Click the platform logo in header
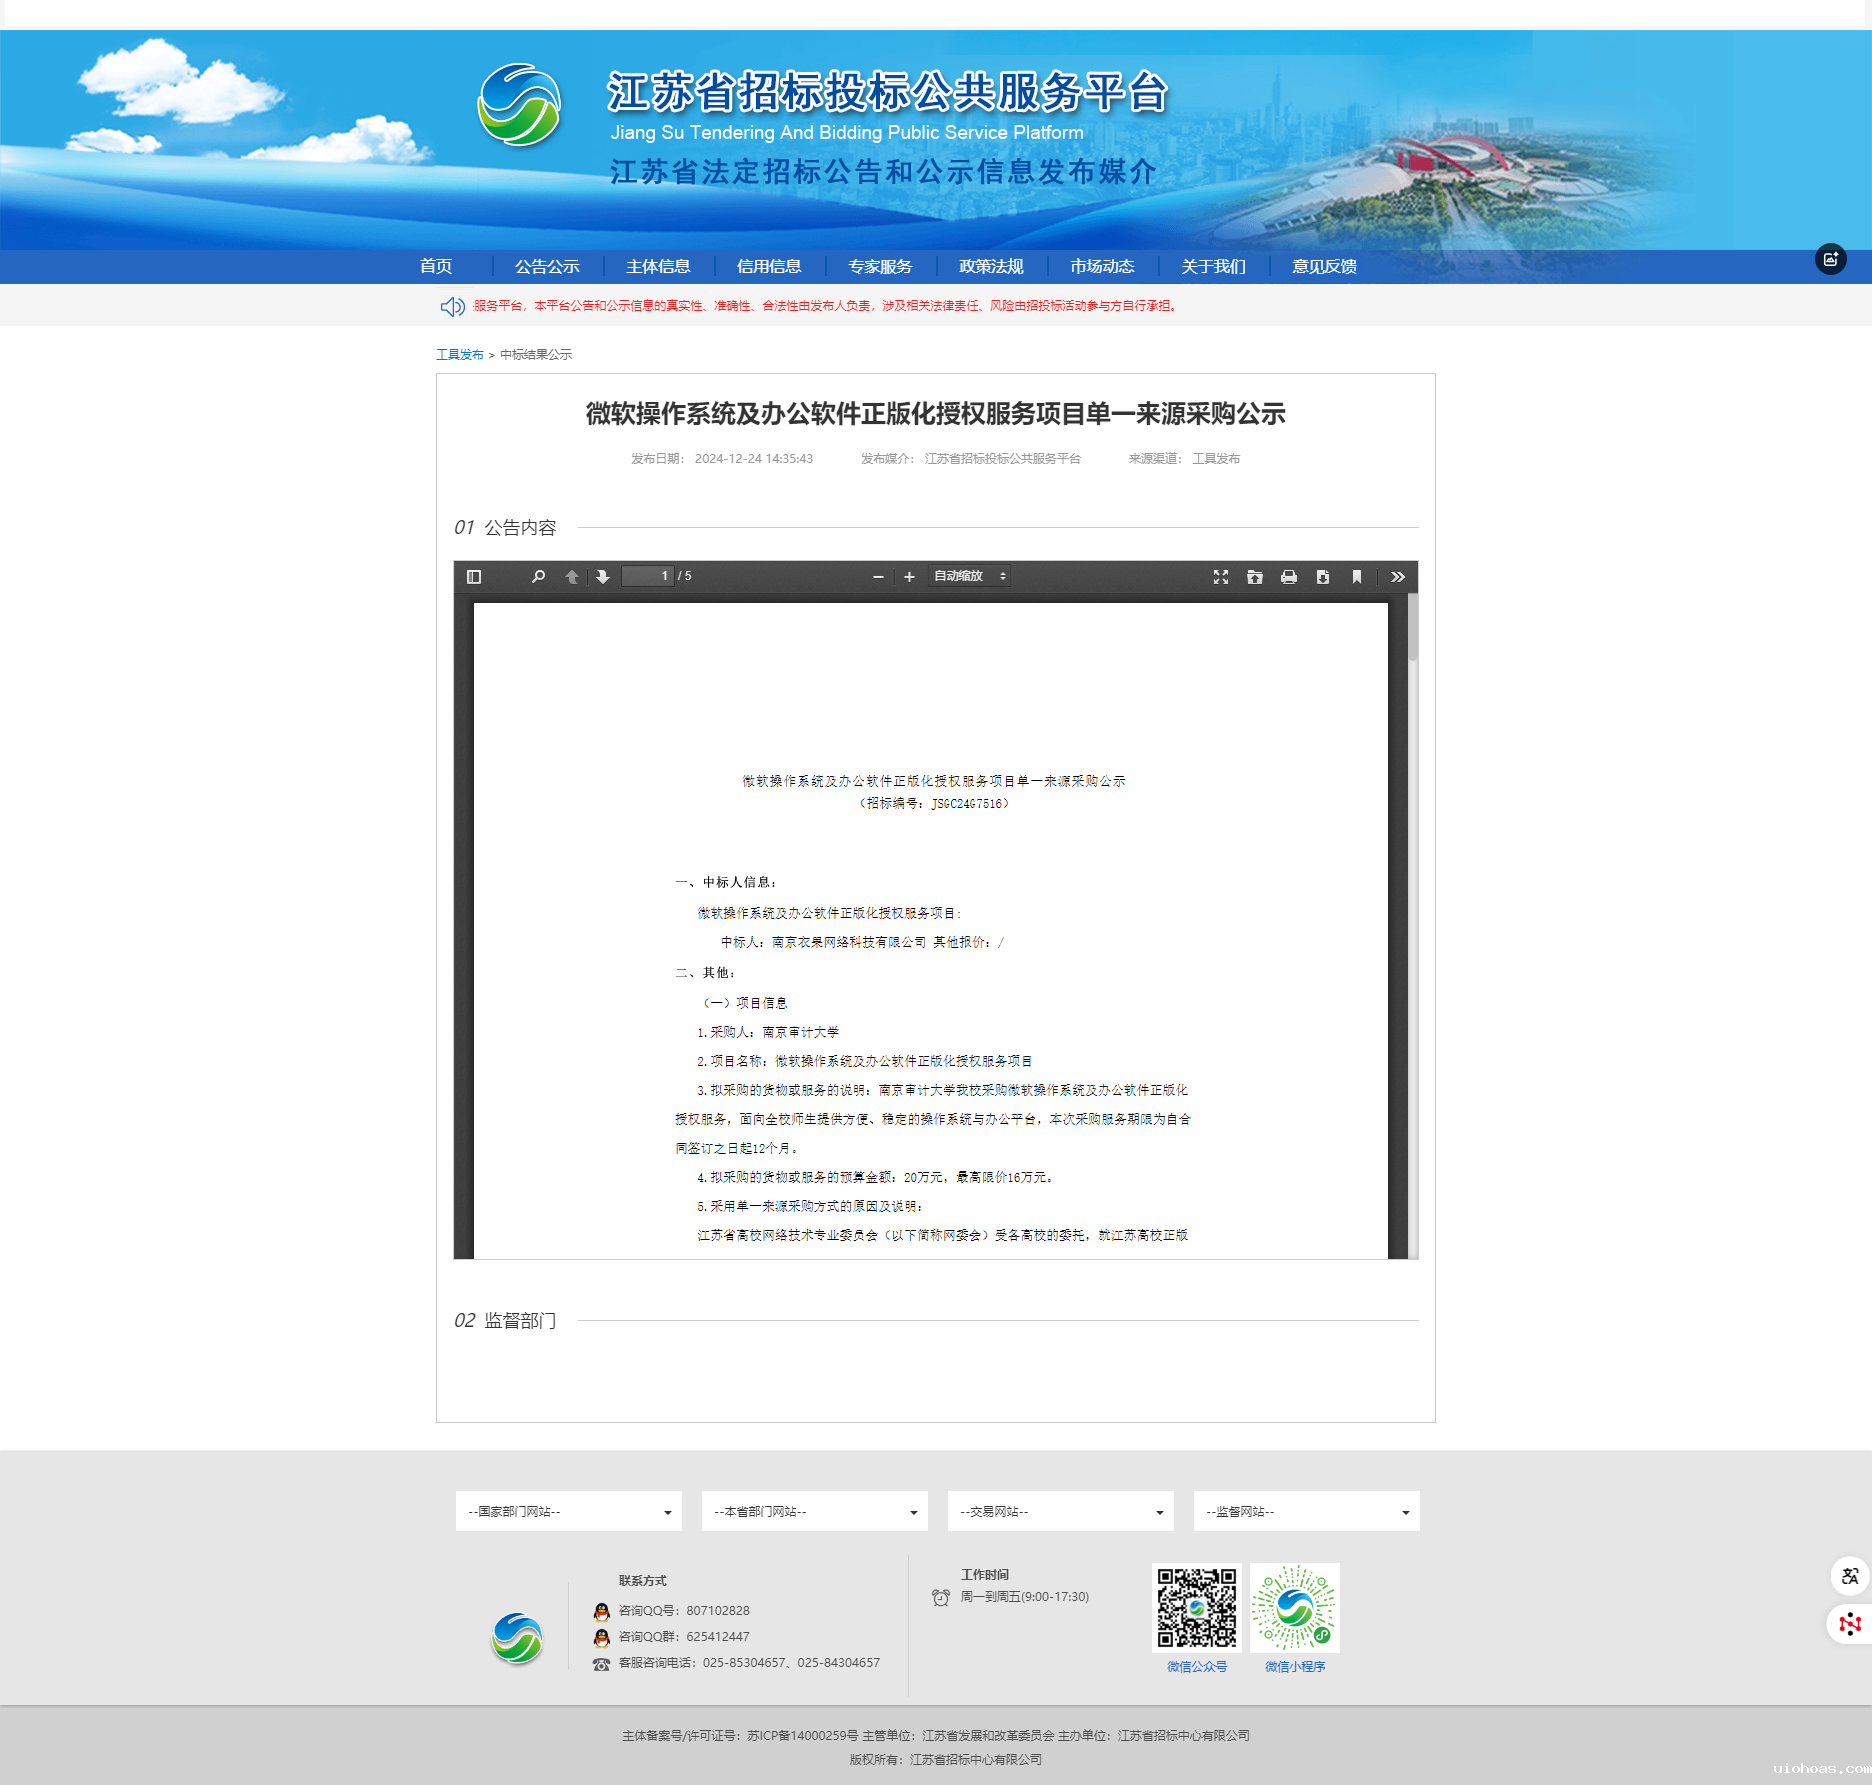This screenshot has width=1872, height=1785. pyautogui.click(x=518, y=105)
